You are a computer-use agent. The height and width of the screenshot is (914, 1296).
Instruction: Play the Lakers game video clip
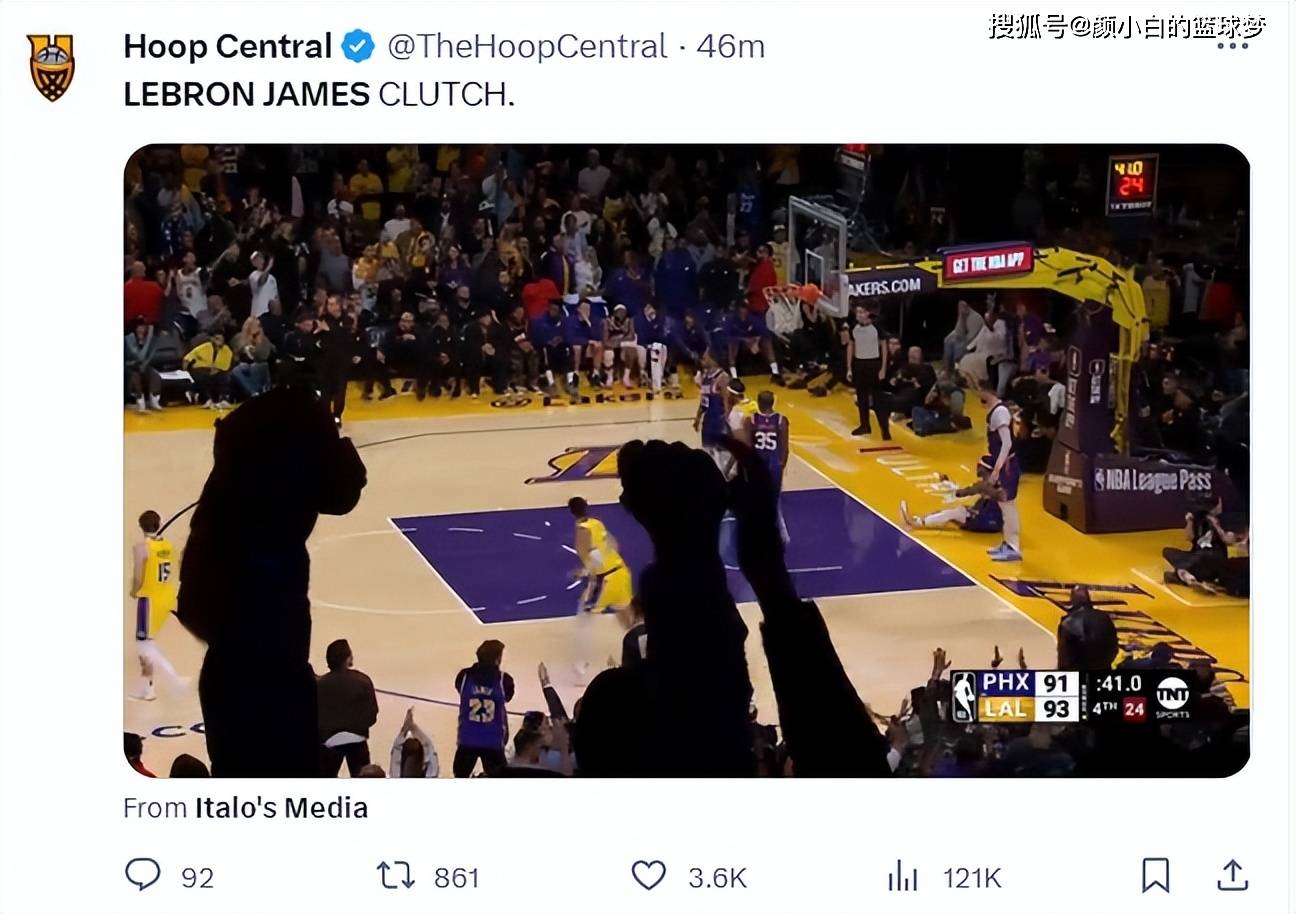pyautogui.click(x=686, y=460)
